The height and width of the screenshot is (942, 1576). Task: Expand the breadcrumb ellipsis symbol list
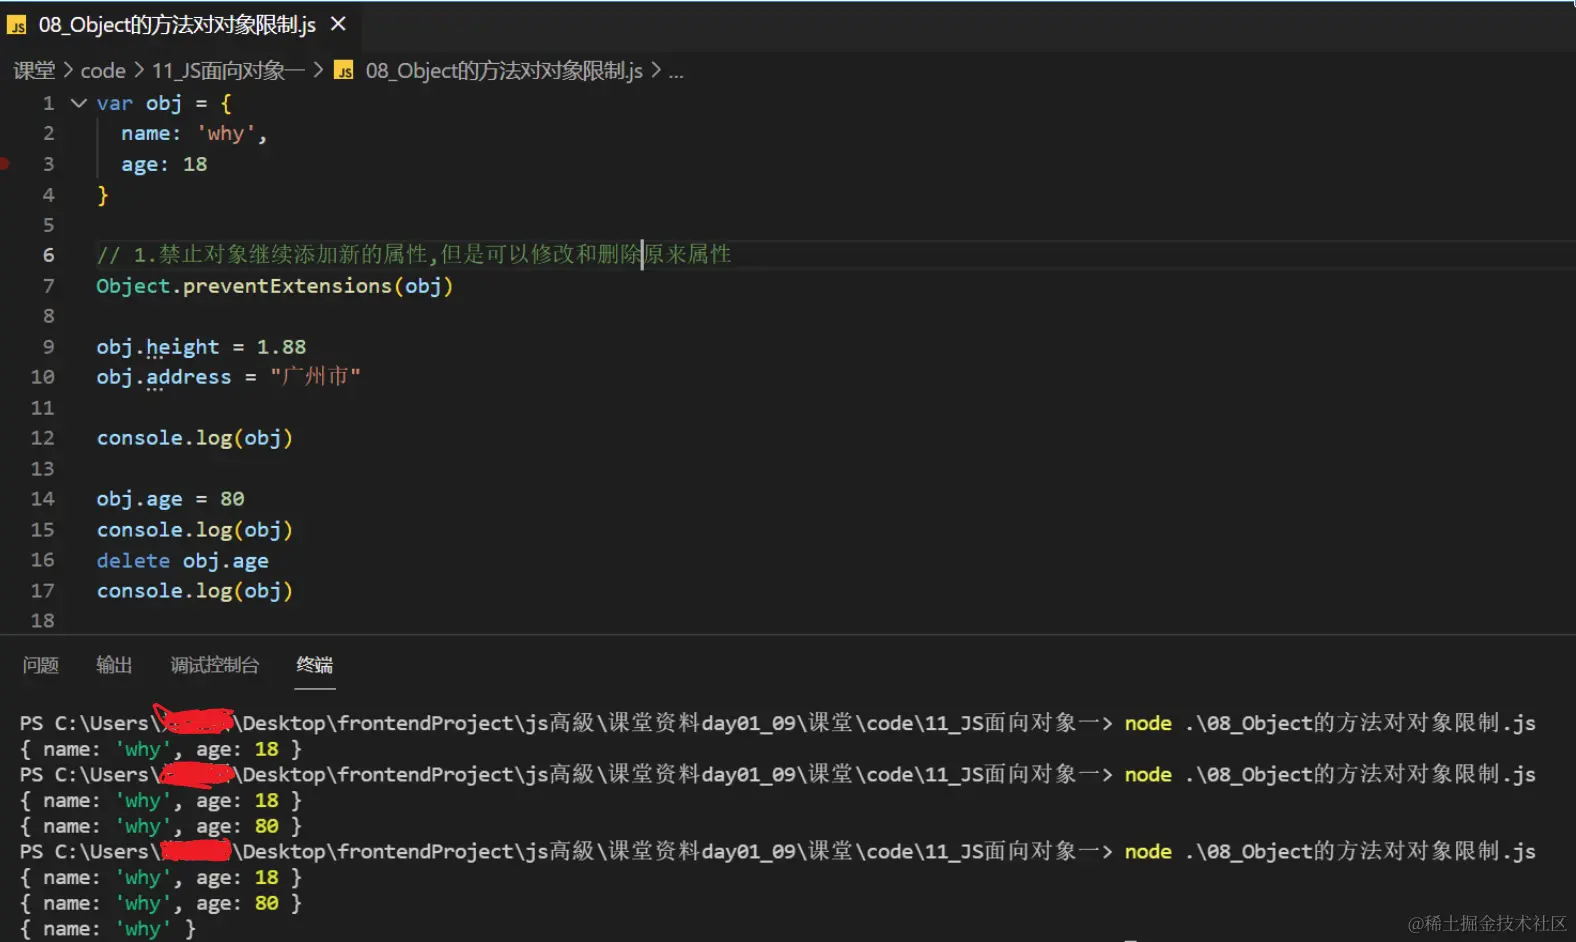pyautogui.click(x=676, y=71)
